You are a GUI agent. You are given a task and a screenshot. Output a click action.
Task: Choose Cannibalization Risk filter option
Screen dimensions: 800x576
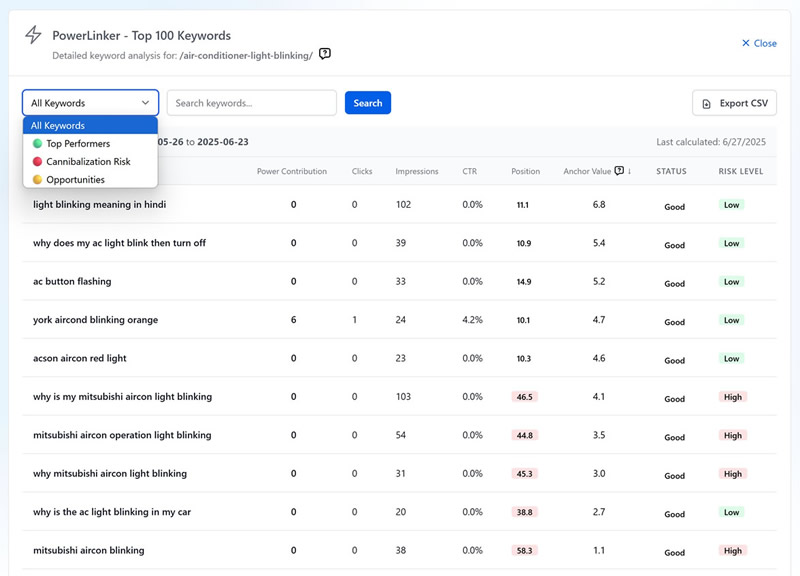(90, 161)
